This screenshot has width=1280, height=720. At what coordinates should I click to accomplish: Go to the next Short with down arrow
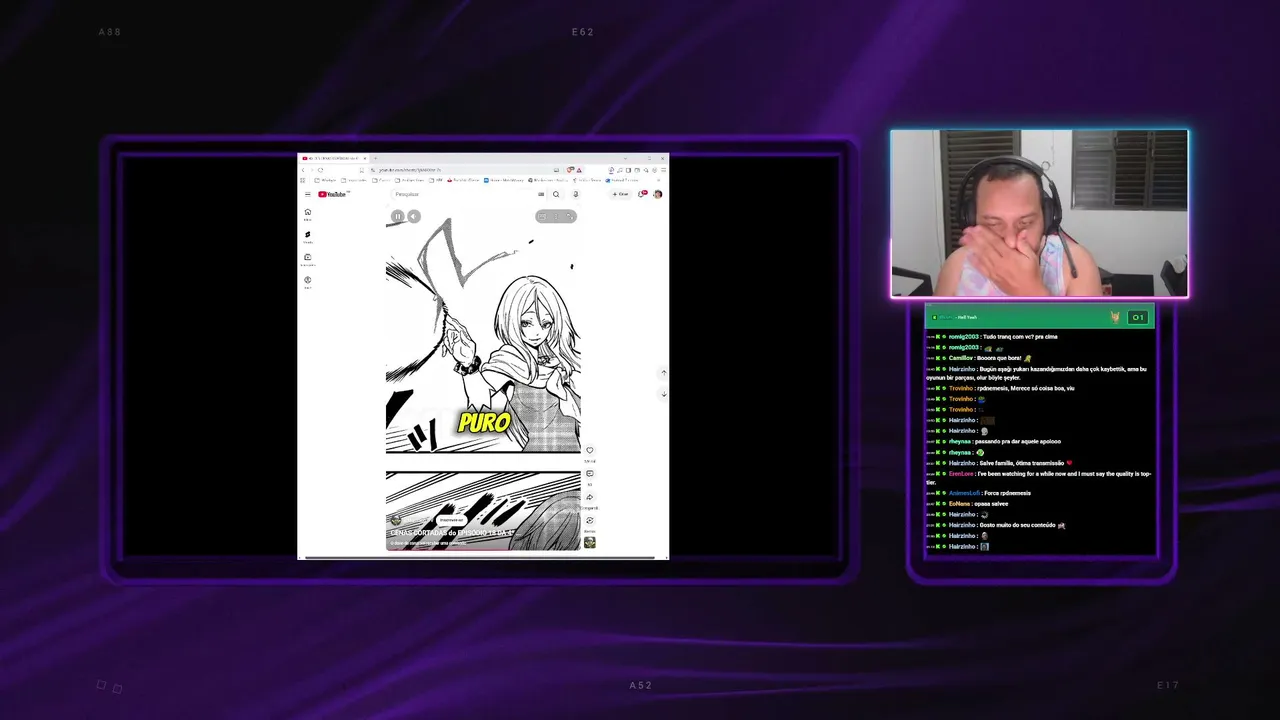(663, 394)
